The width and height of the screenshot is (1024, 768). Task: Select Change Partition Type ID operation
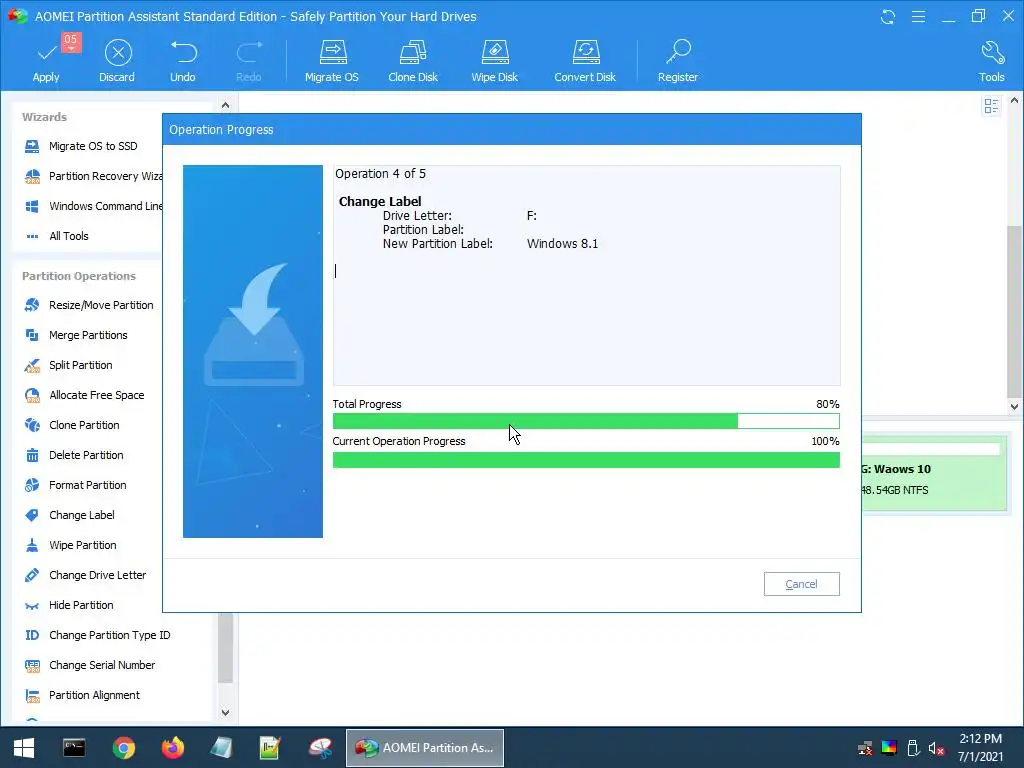97,635
